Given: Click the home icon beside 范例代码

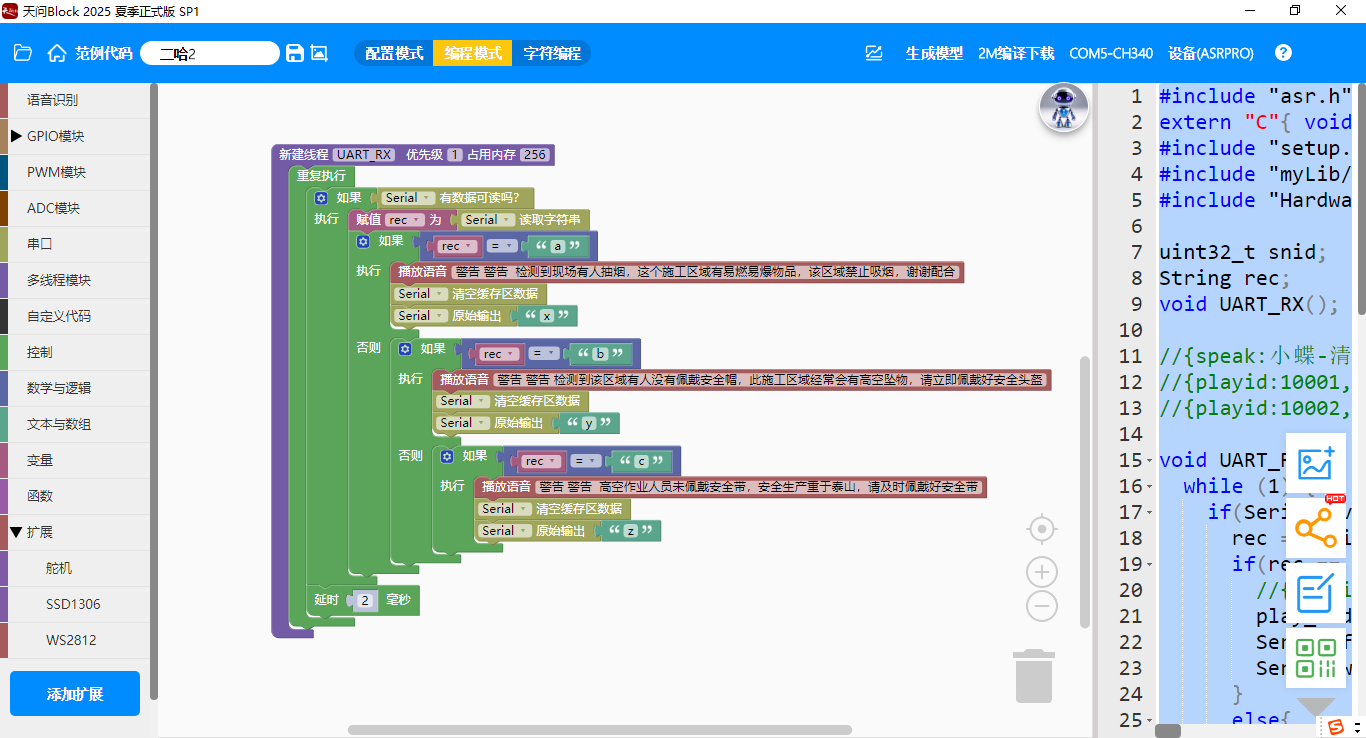Looking at the screenshot, I should point(57,53).
